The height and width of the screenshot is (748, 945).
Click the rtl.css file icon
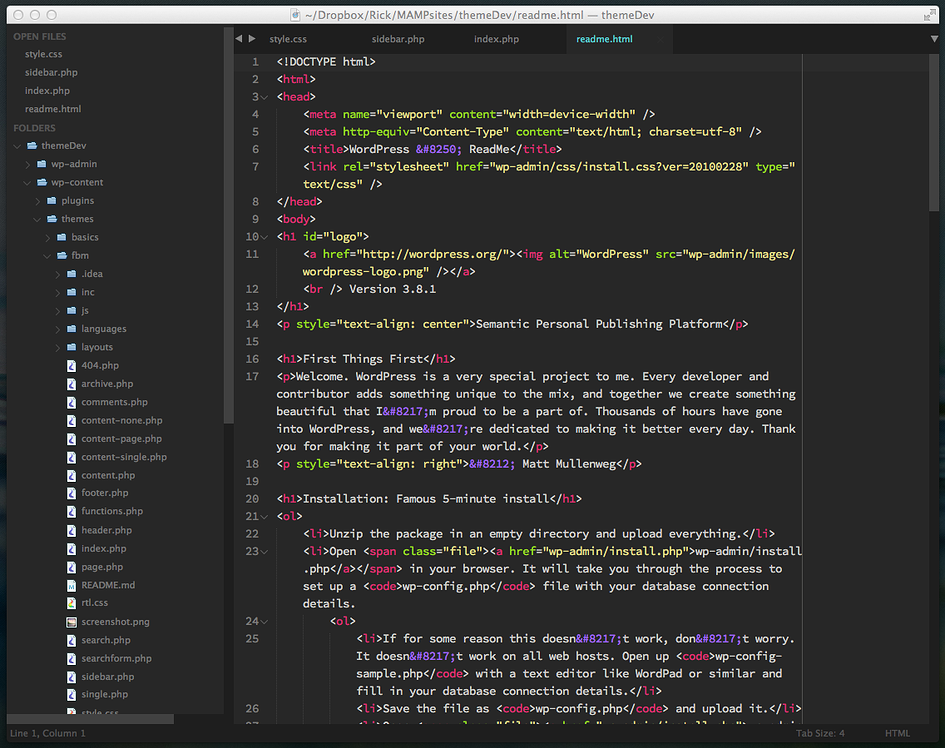[x=71, y=603]
